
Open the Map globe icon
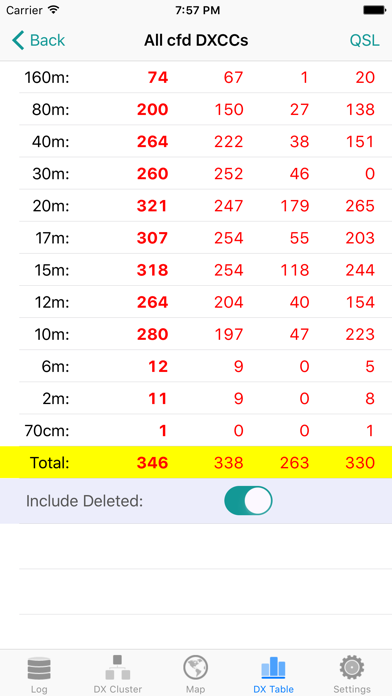point(196,668)
